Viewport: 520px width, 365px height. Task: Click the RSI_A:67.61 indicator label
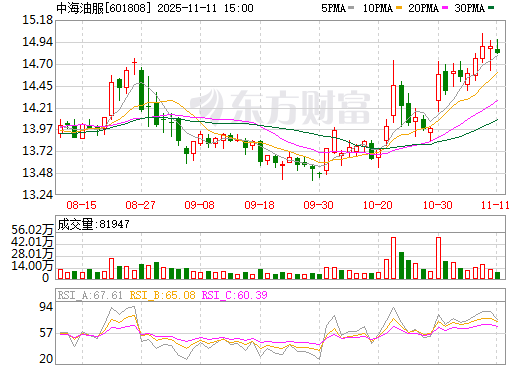pyautogui.click(x=90, y=295)
